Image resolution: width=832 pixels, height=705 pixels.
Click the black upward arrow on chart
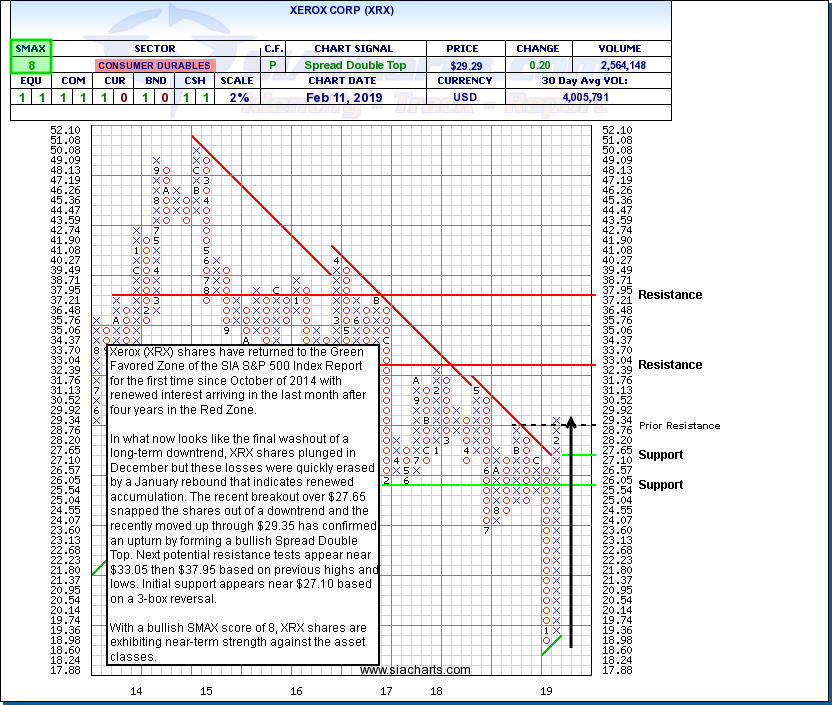coord(571,530)
